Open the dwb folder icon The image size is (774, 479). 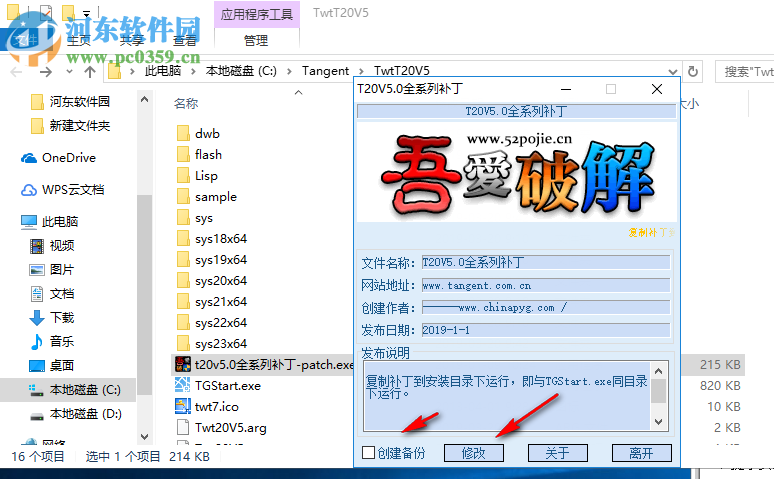[183, 133]
